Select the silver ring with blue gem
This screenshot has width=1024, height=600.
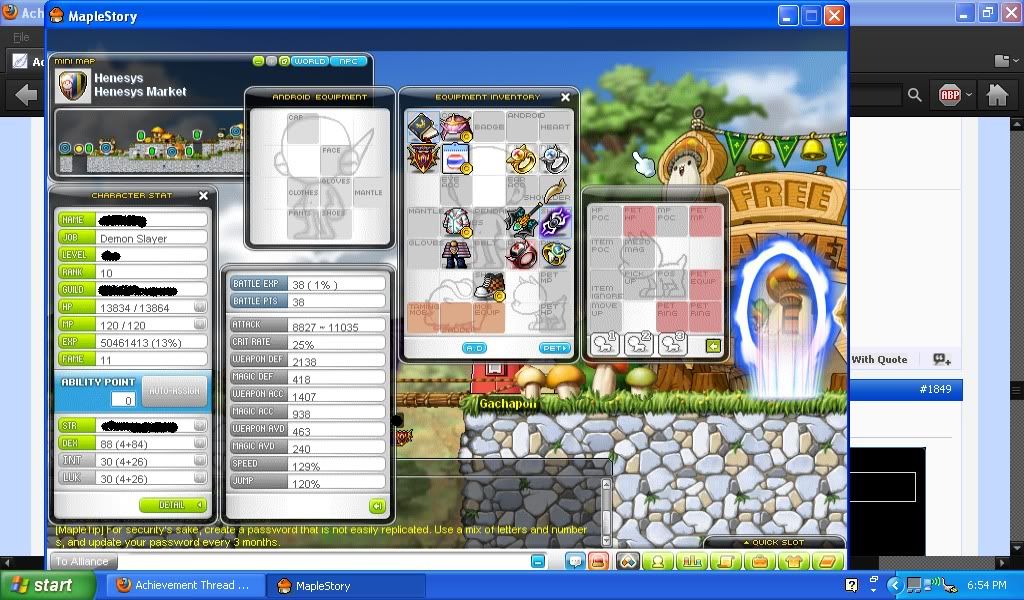555,159
